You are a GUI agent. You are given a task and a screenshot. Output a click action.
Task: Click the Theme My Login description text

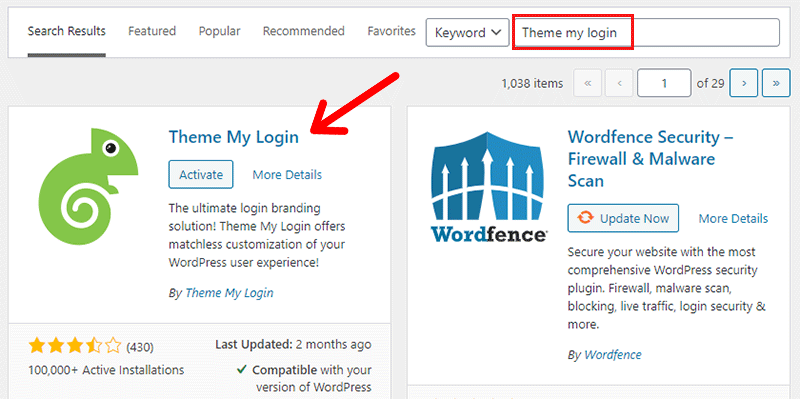click(x=257, y=235)
